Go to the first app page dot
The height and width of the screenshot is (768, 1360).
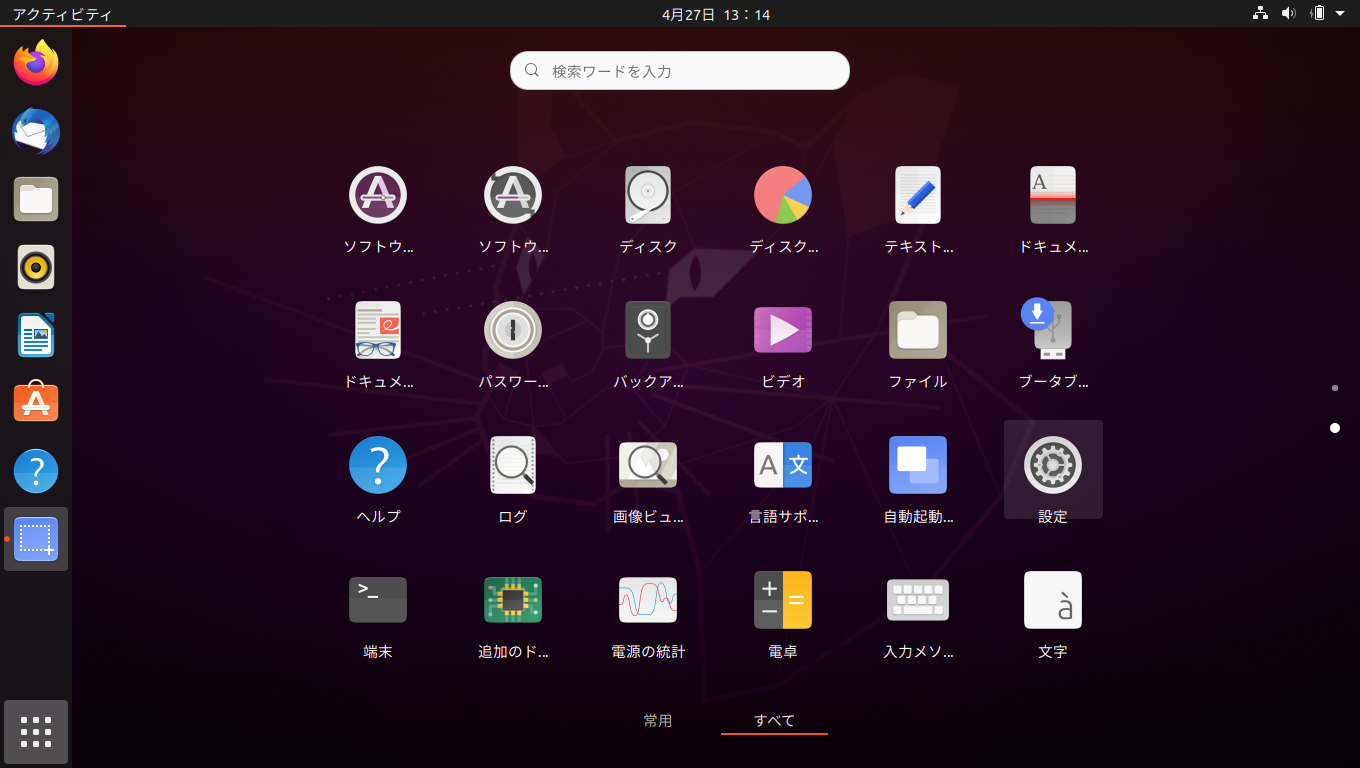1335,387
